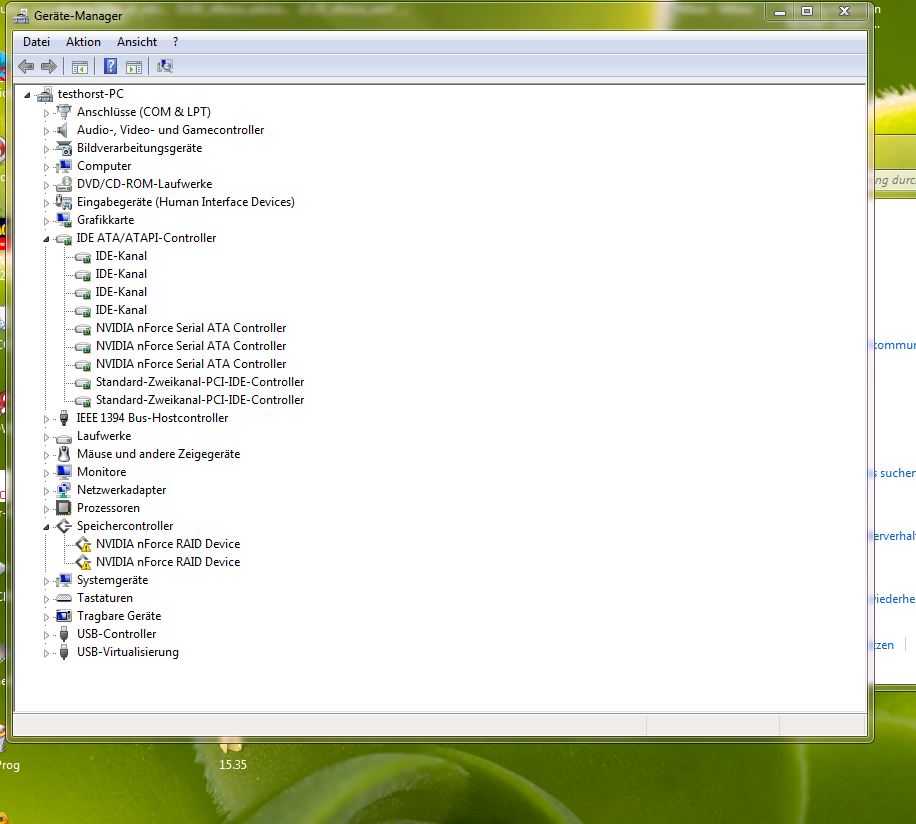
Task: Toggle the action pane toolbar icon
Action: click(134, 67)
